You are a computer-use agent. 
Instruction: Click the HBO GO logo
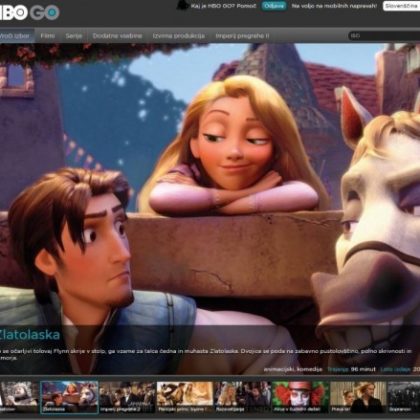click(29, 12)
